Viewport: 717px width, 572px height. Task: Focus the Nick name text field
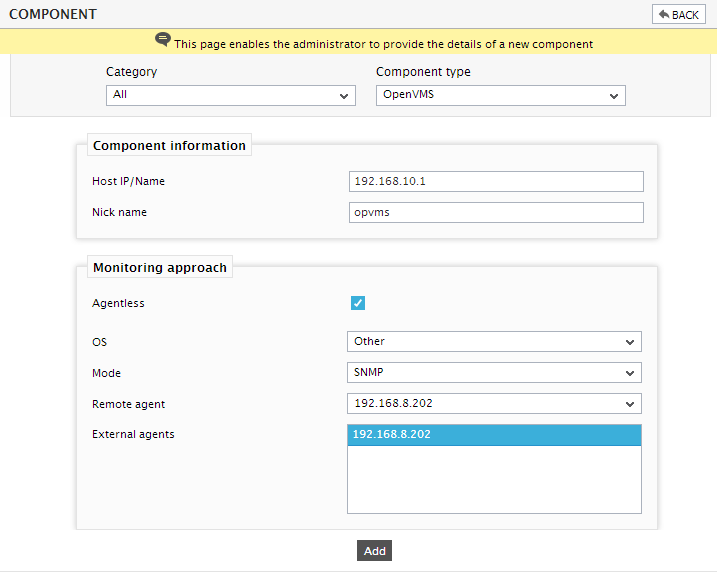pos(496,213)
